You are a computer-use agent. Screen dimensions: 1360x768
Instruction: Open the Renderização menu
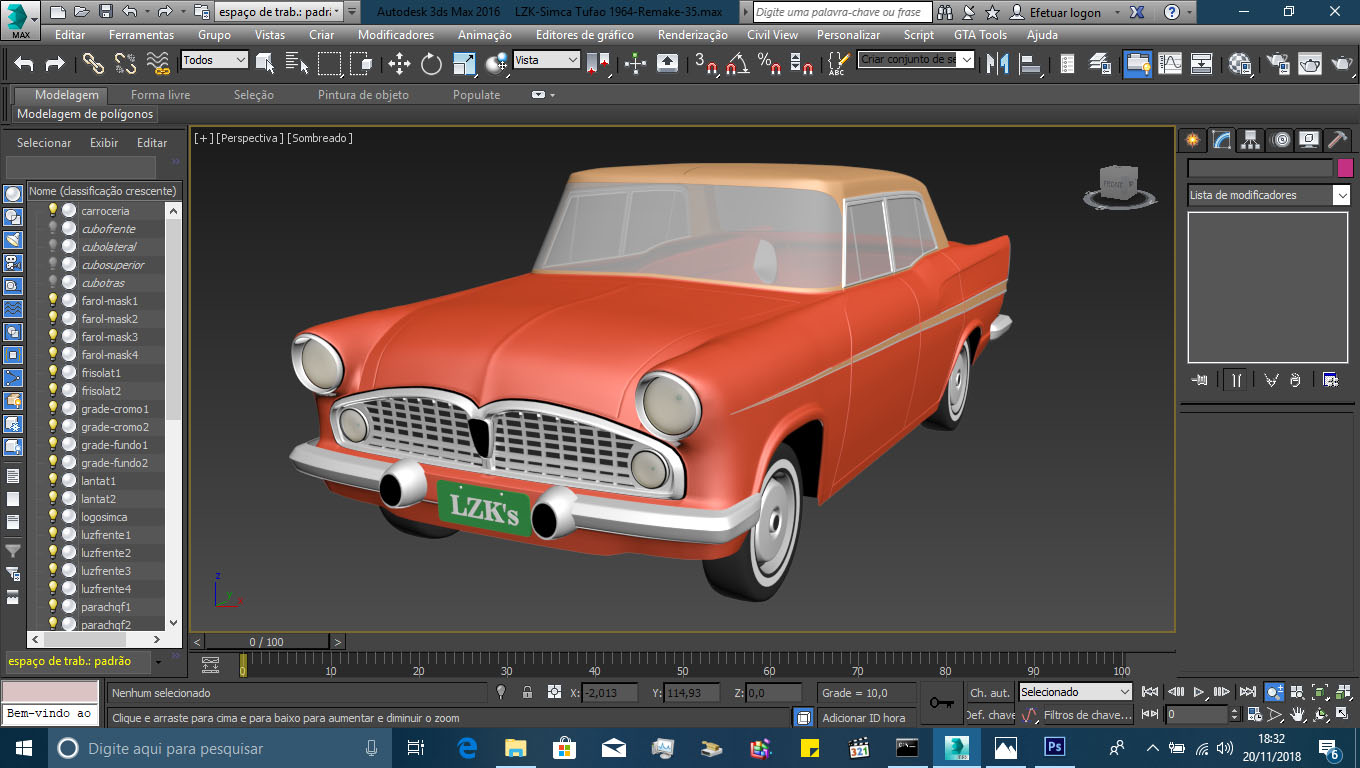coord(692,34)
